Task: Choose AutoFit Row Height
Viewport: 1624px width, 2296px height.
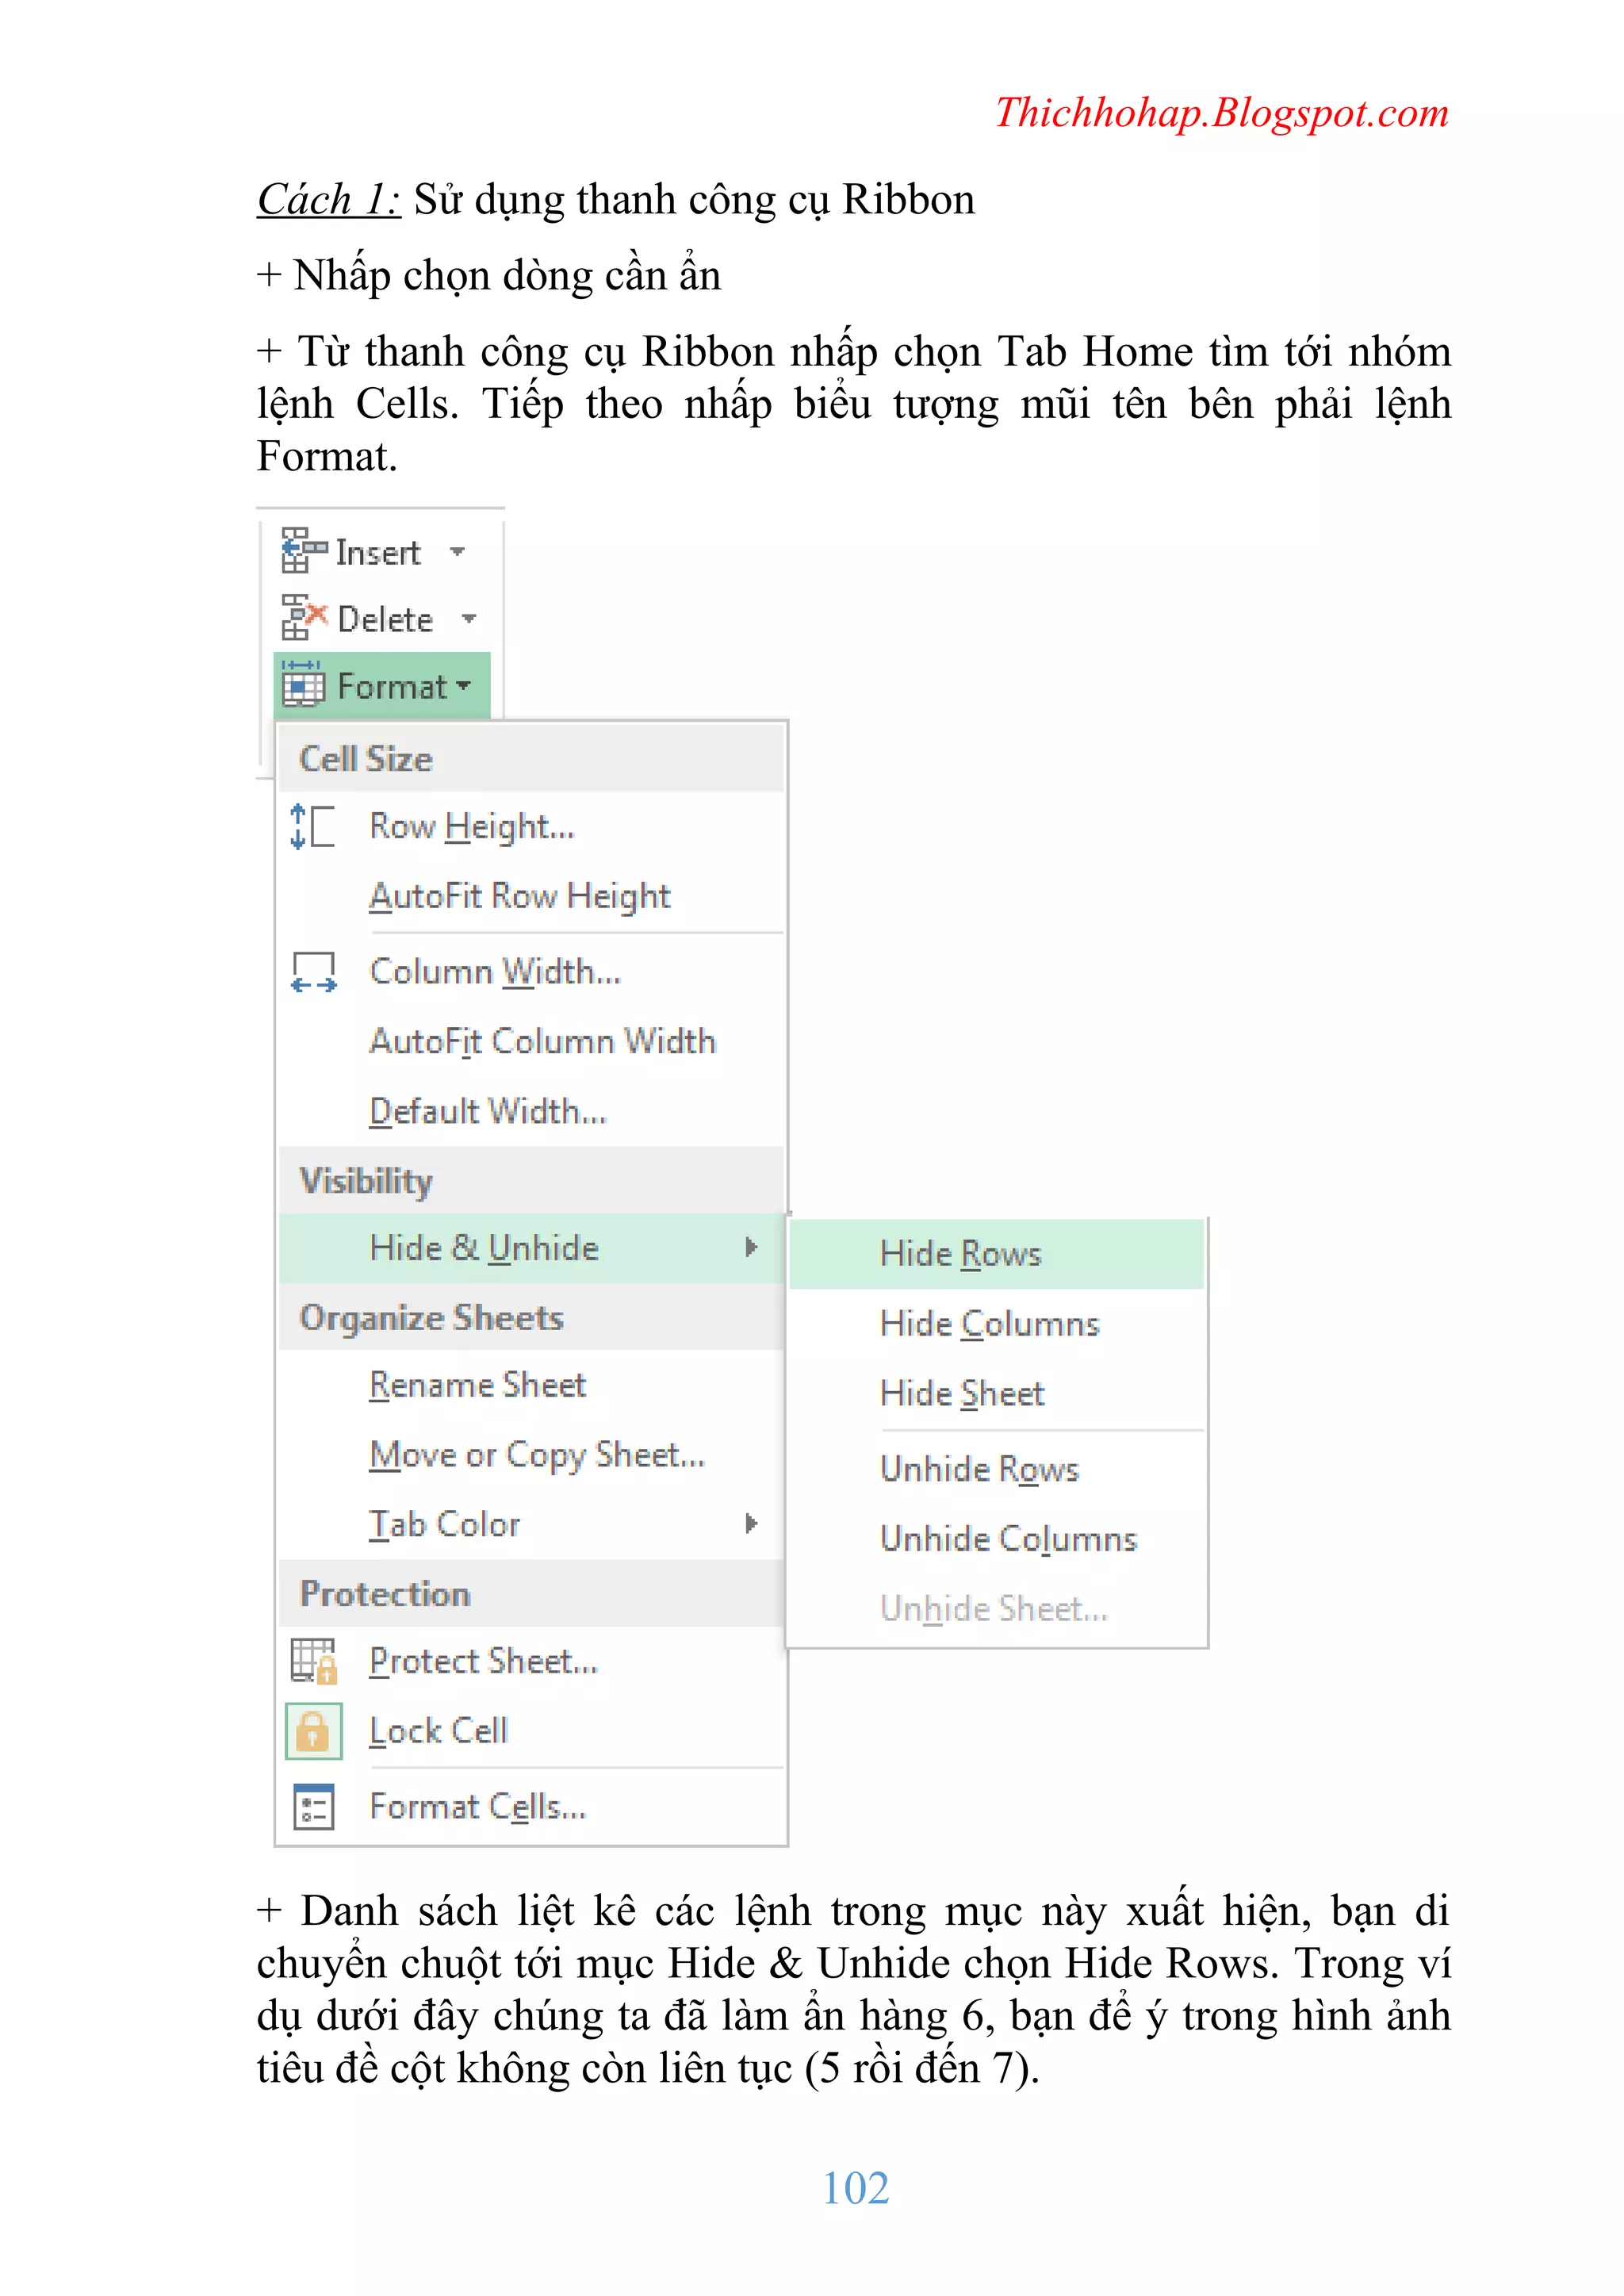Action: [519, 896]
